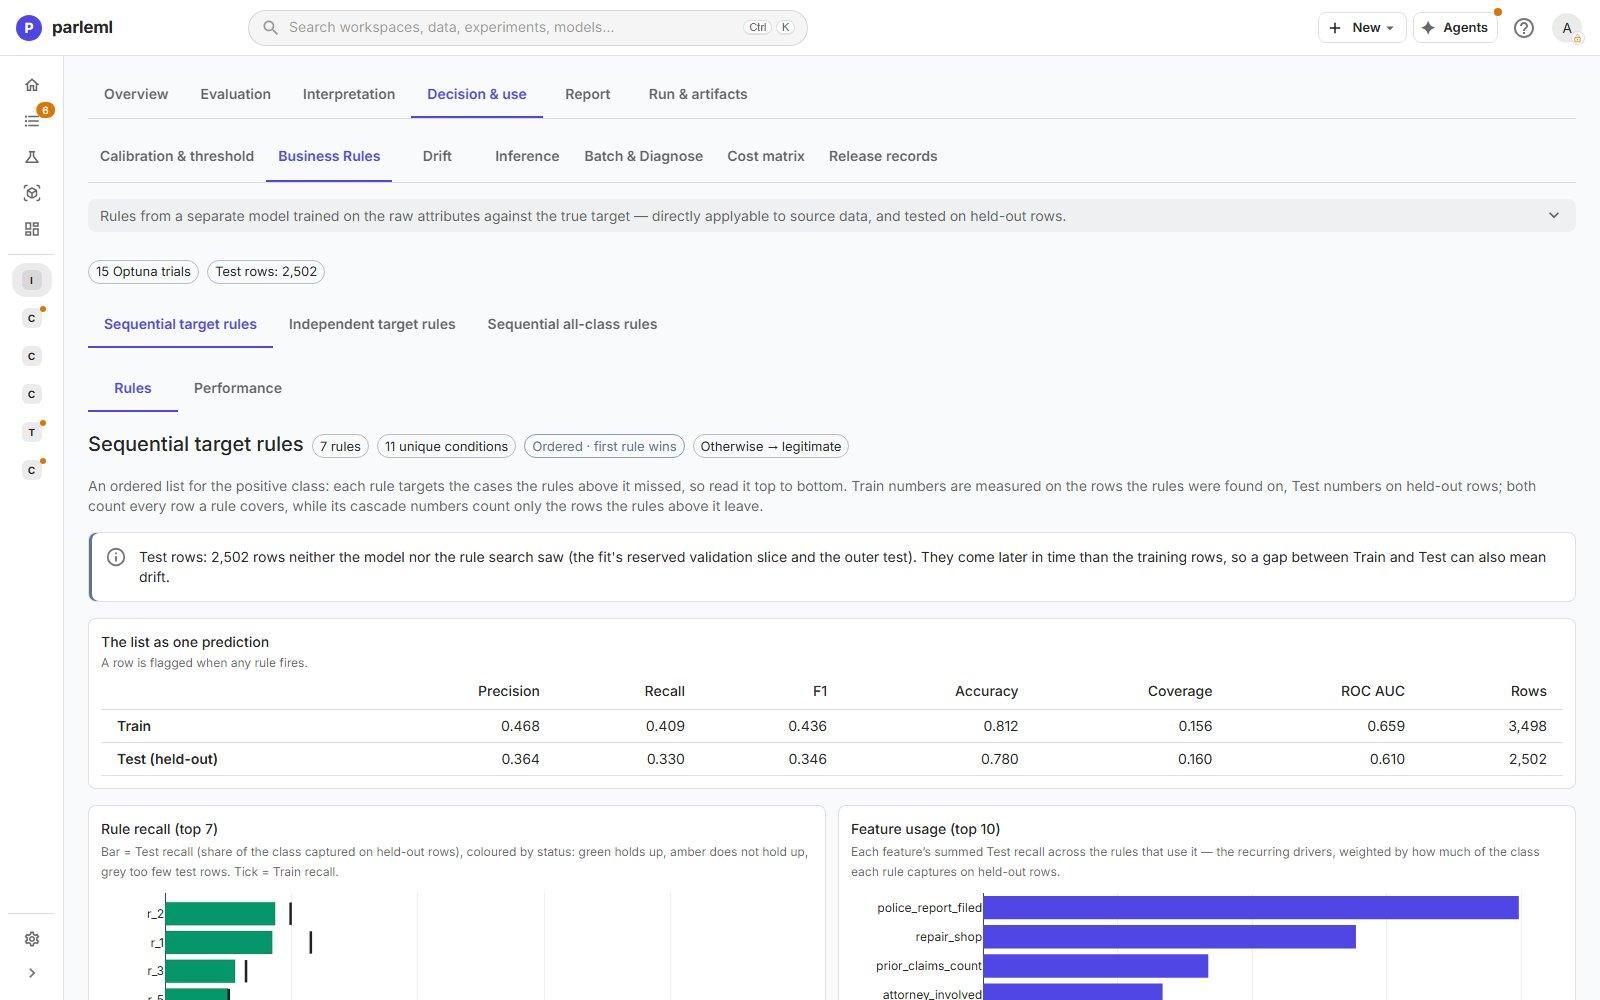The width and height of the screenshot is (1600, 1000).
Task: Open the models cube icon in the sidebar
Action: tap(32, 193)
